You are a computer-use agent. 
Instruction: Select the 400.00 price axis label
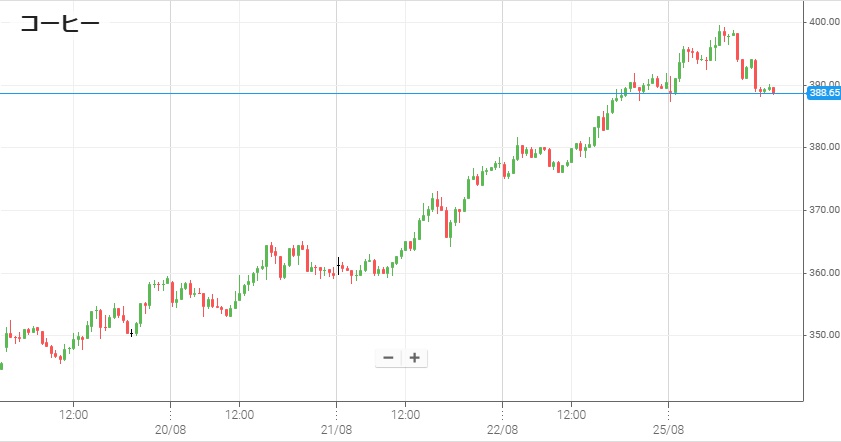click(824, 22)
